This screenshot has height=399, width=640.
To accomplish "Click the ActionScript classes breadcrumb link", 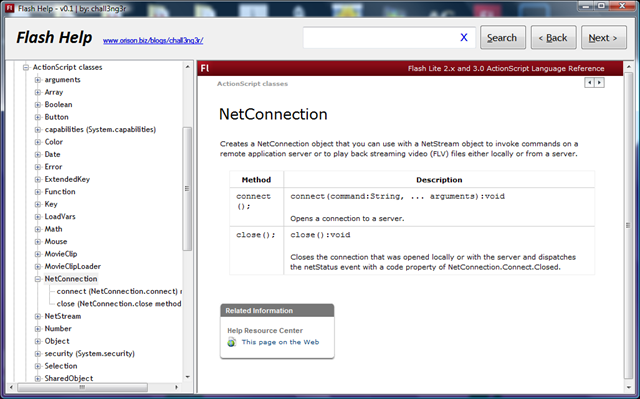I will point(252,84).
